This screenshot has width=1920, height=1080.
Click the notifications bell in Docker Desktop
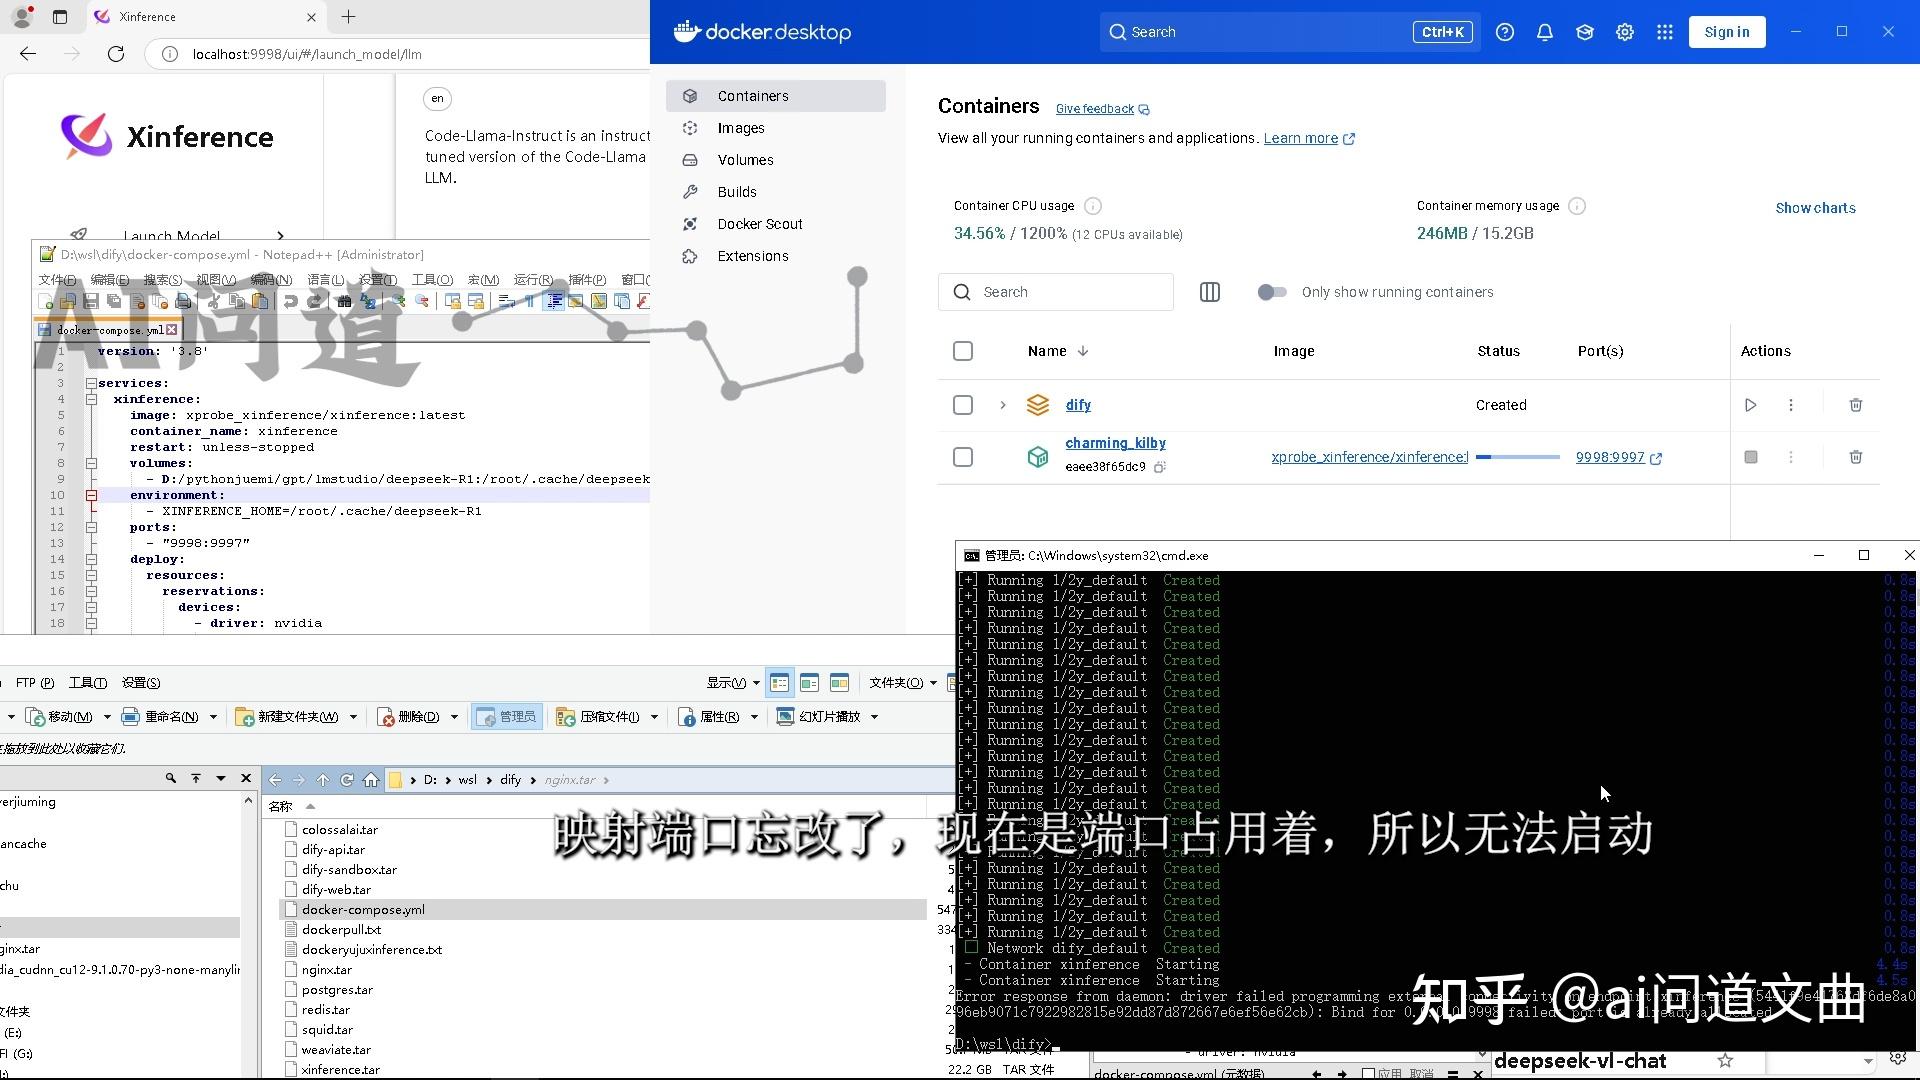pyautogui.click(x=1544, y=32)
